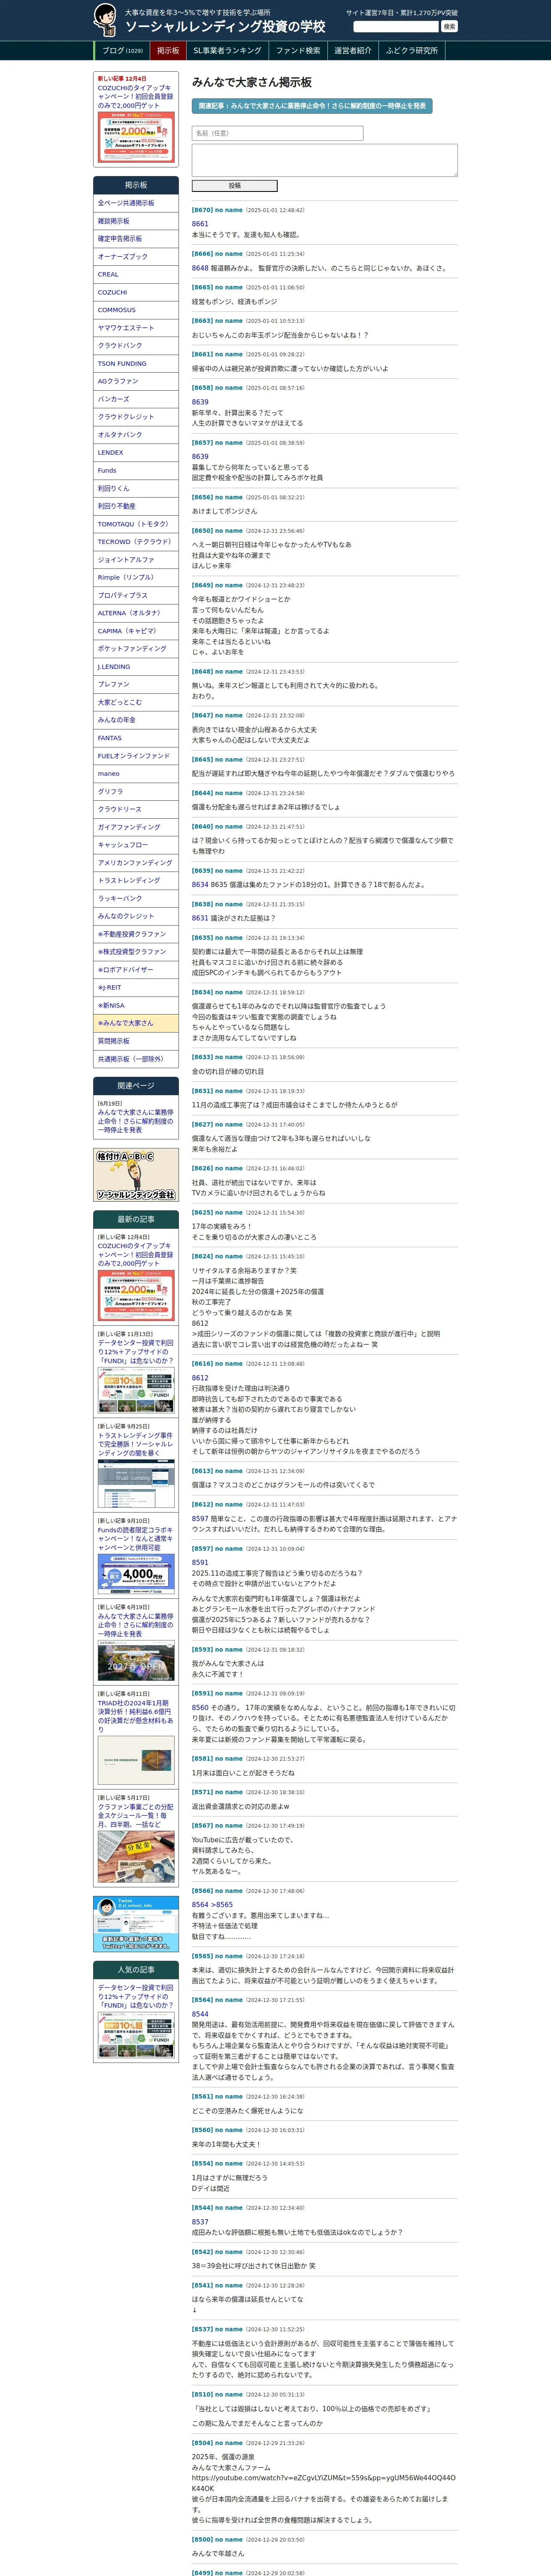Screen dimensions: 551x2576
Task: Open the TOMOTAQU（トモタク） board link
Action: [x=136, y=524]
